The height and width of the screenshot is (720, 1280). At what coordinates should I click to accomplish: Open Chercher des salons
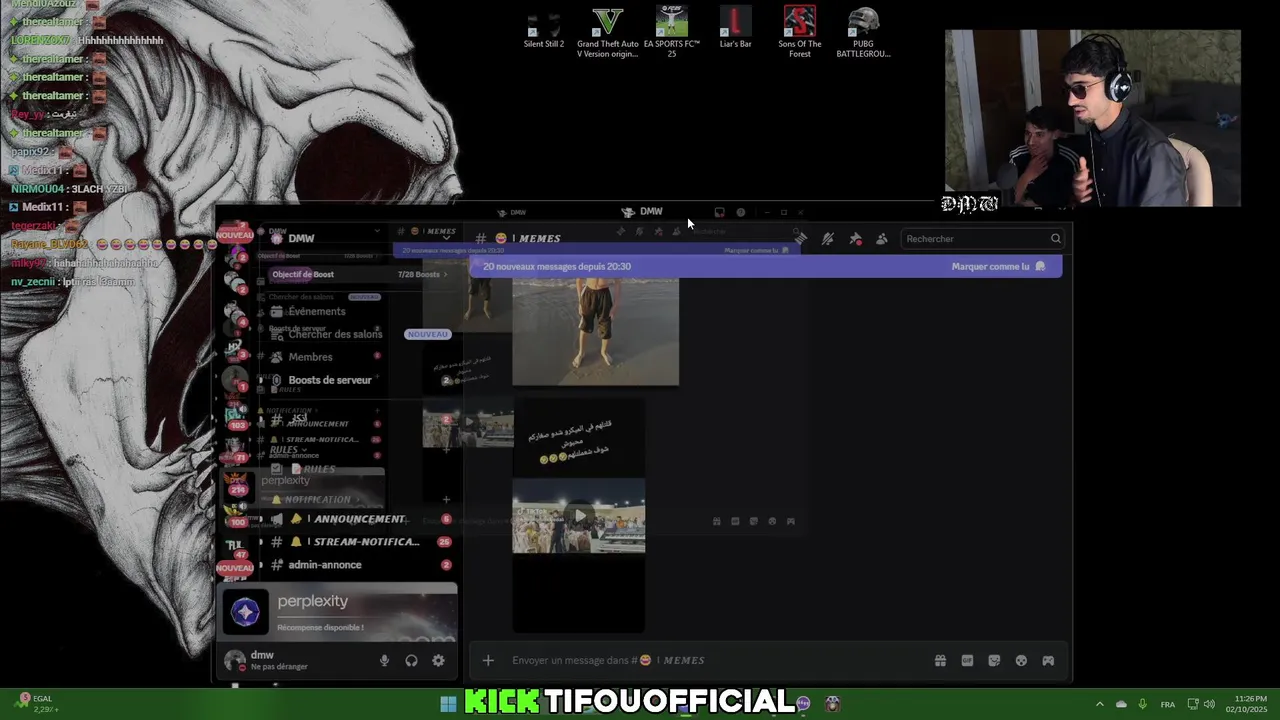335,334
